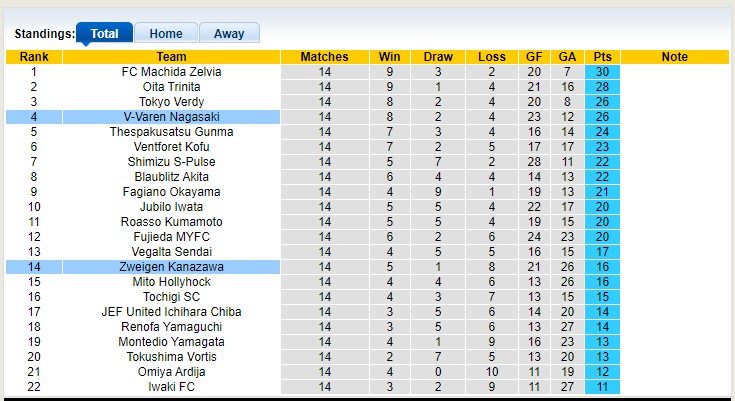The height and width of the screenshot is (401, 735).
Task: Click the FC Machida Zelvia team link
Action: [172, 72]
